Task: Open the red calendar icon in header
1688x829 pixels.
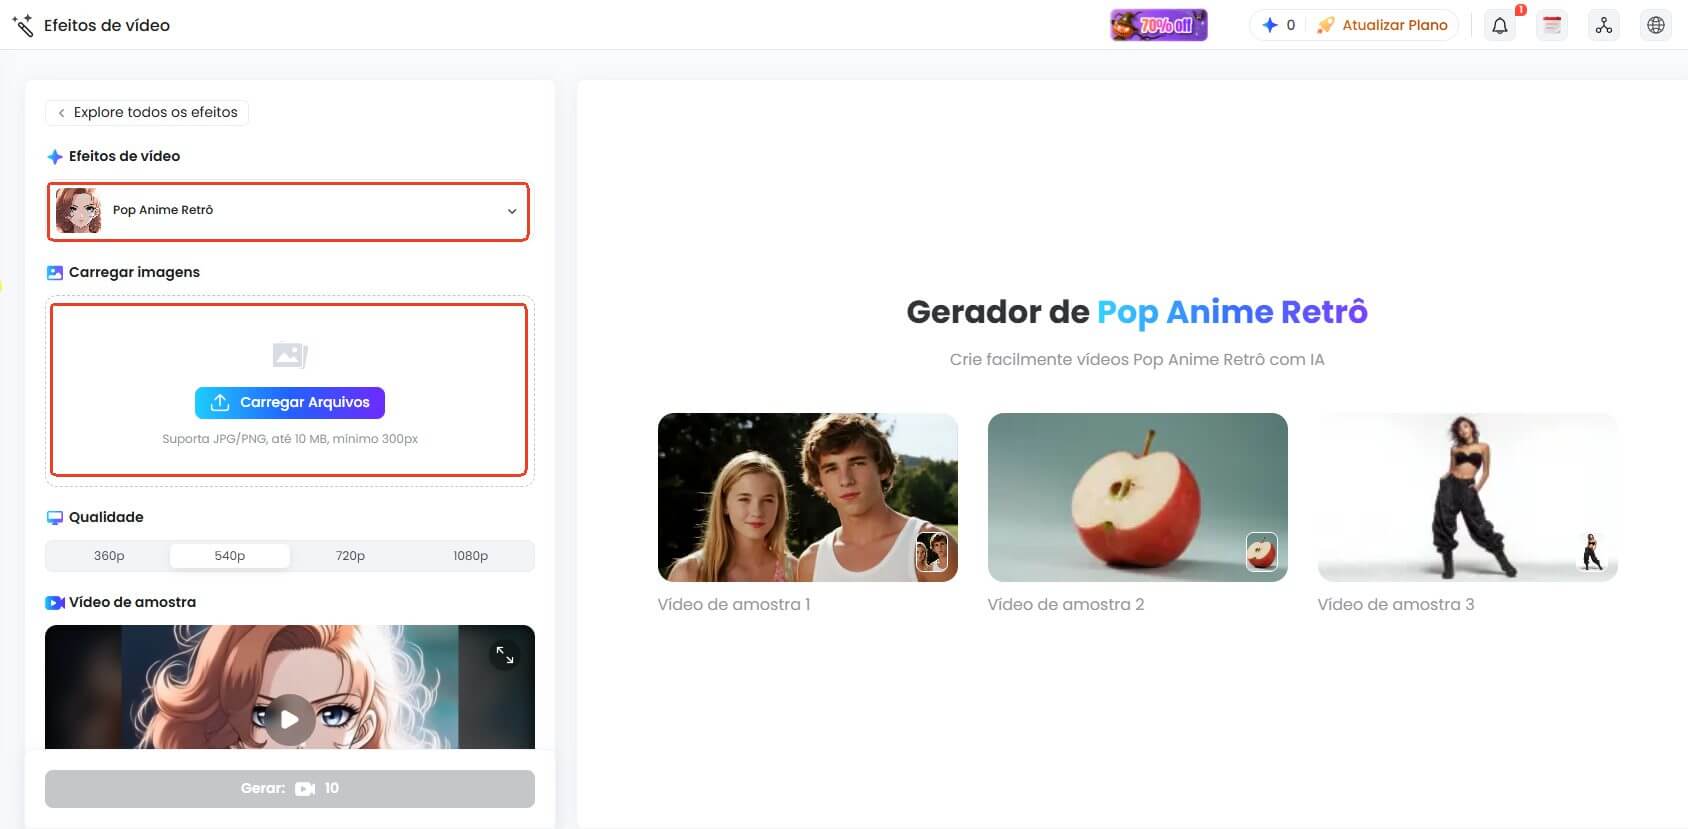Action: point(1552,26)
